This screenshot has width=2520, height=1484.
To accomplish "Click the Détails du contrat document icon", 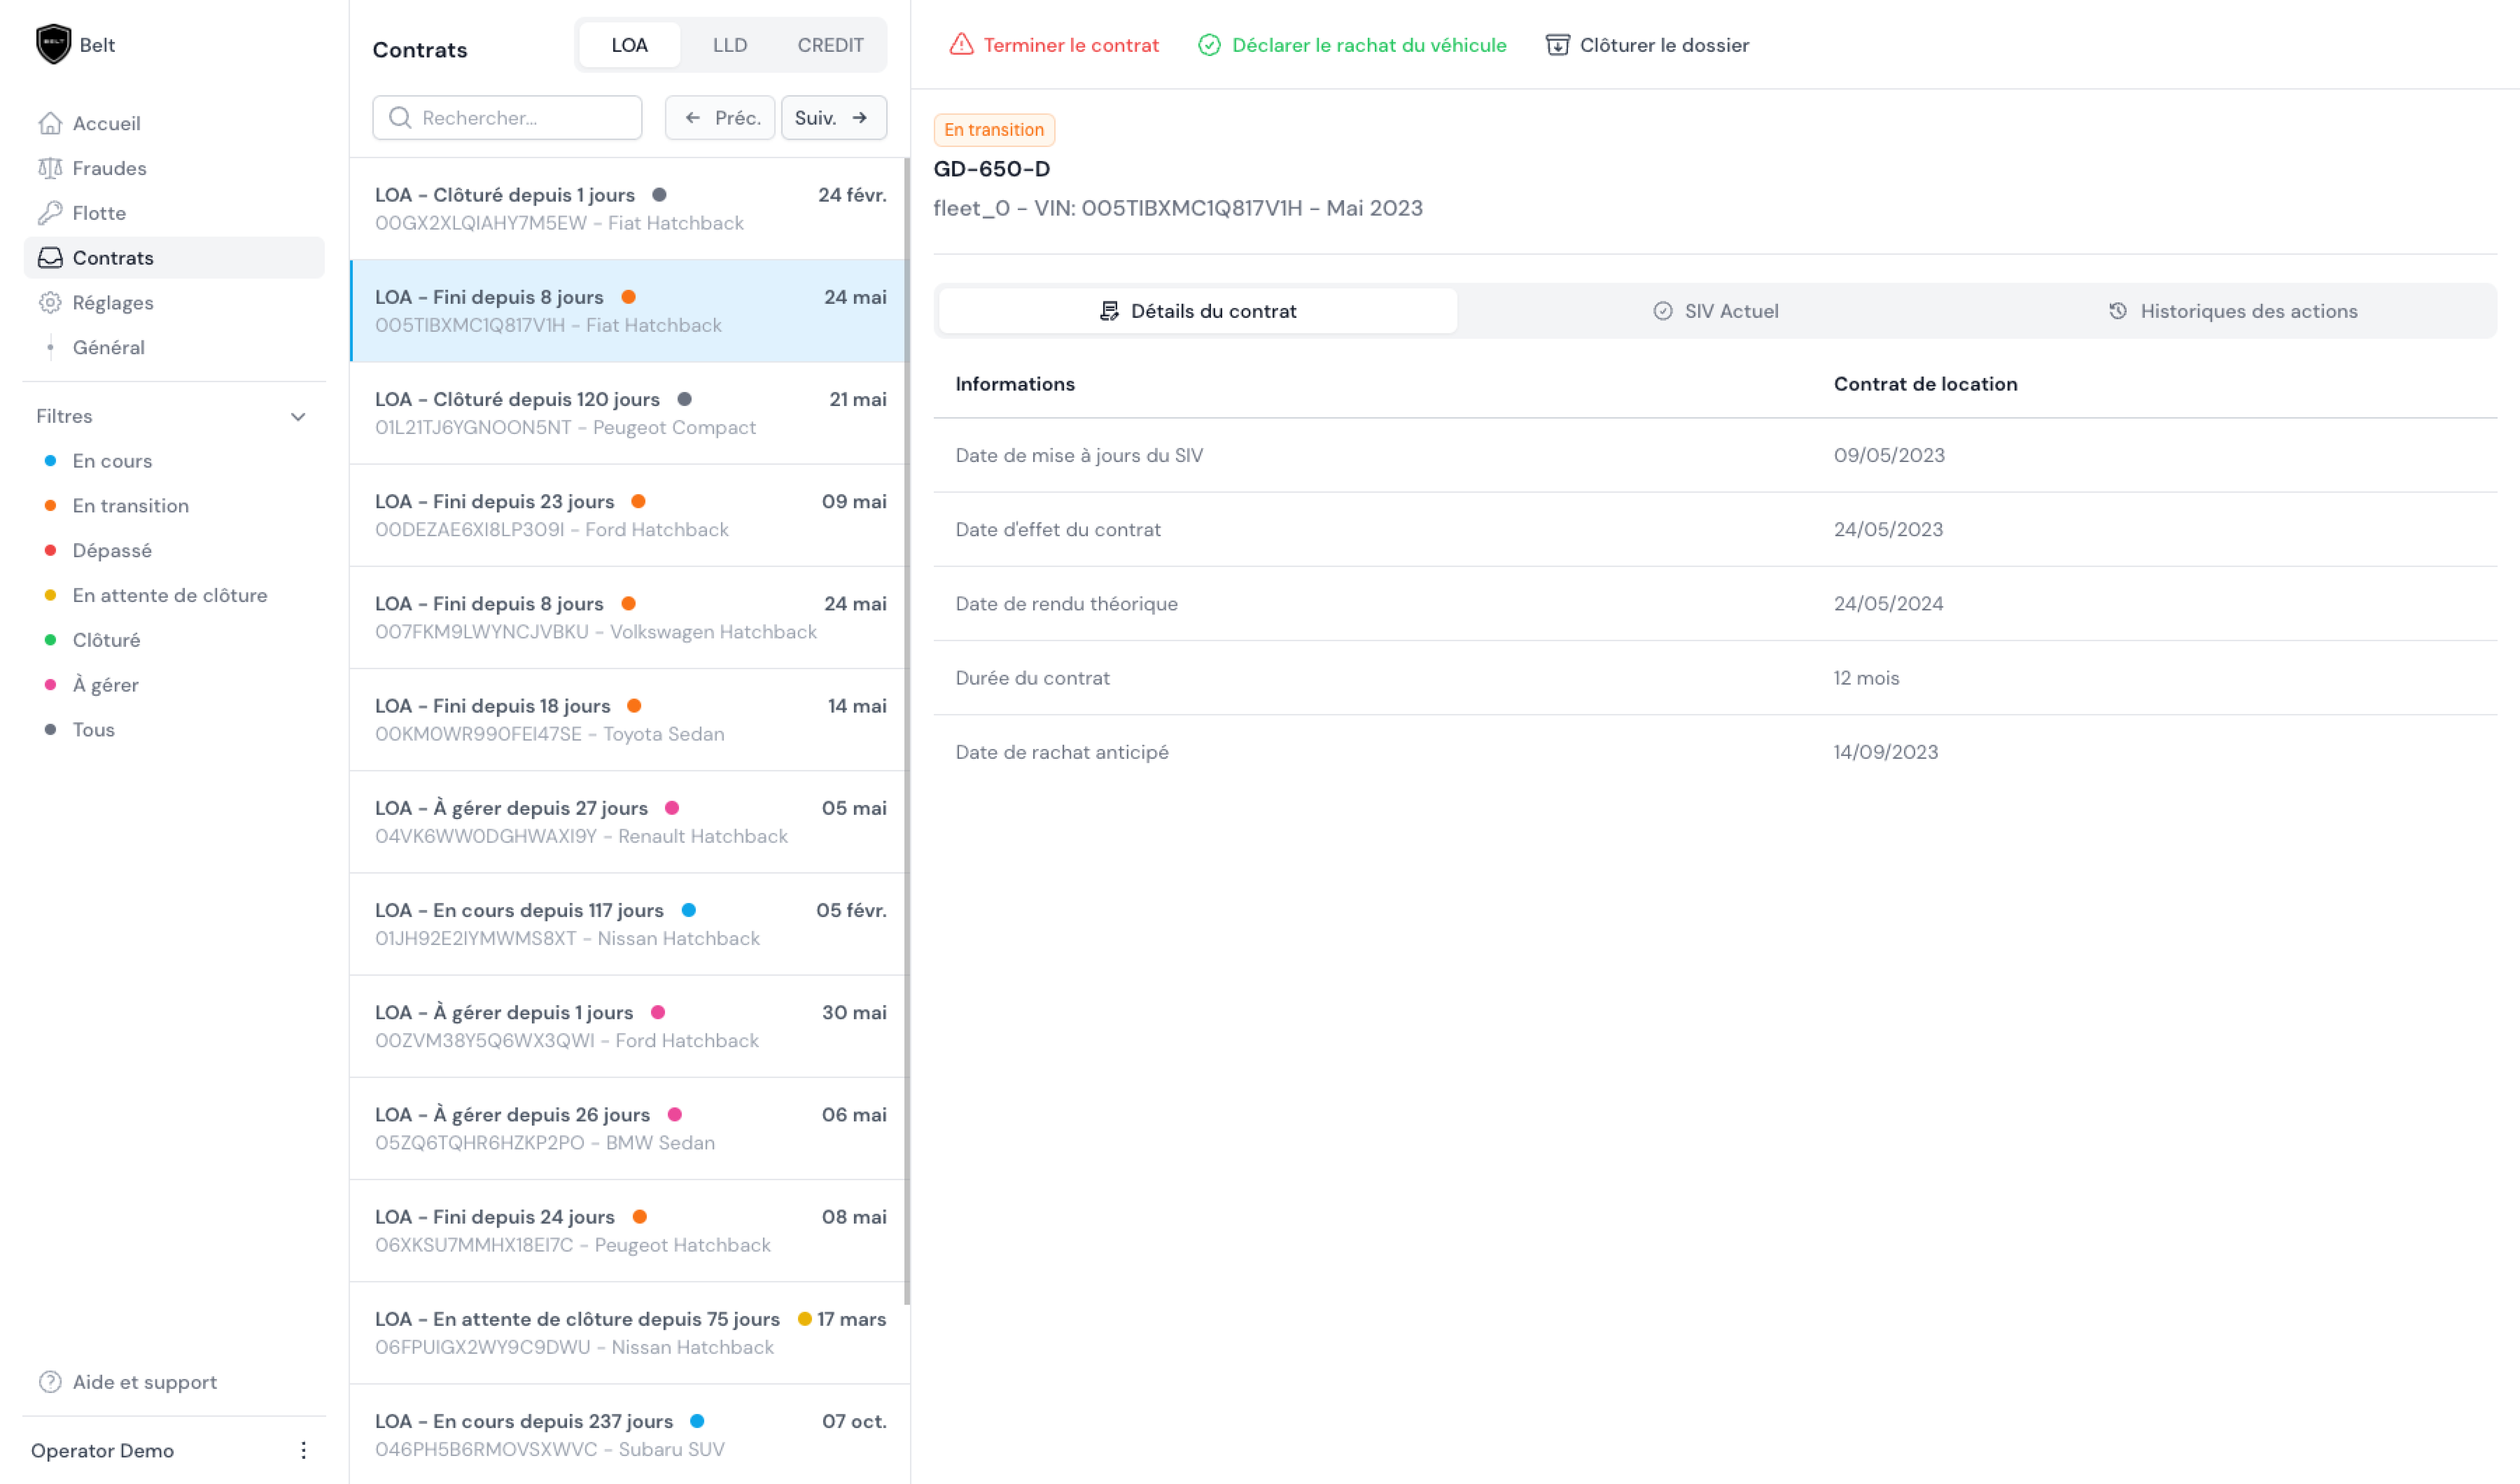I will click(x=1109, y=311).
